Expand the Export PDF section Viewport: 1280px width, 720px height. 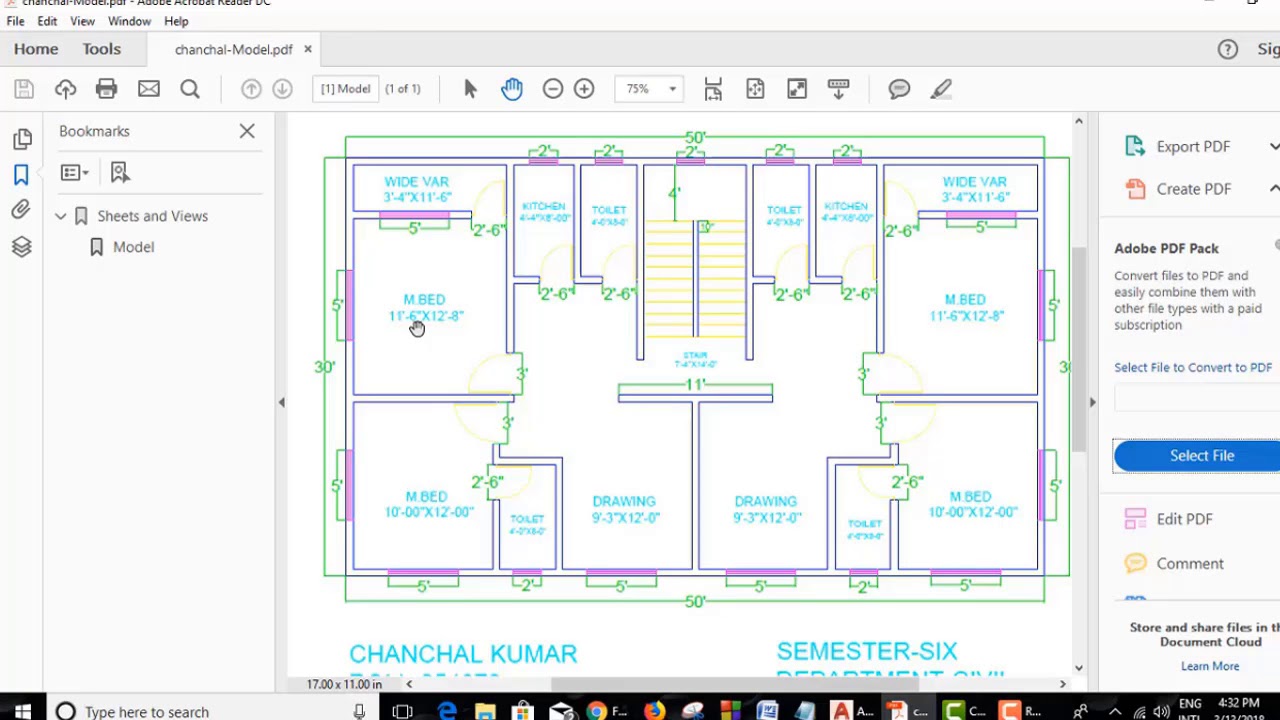1274,146
